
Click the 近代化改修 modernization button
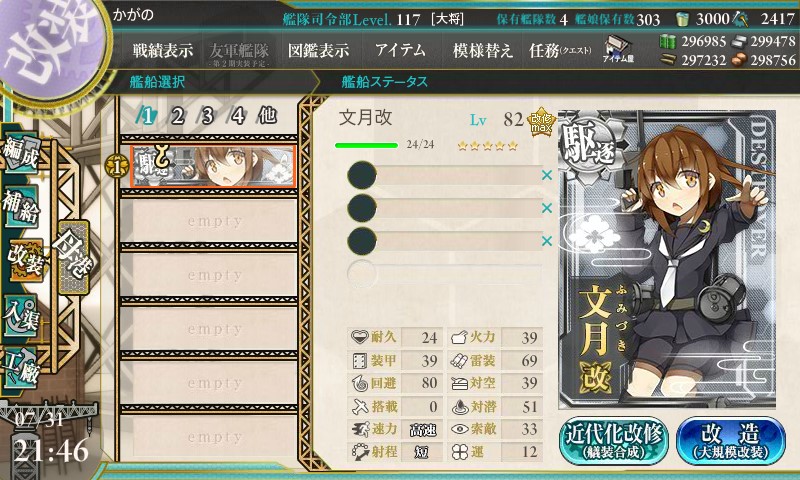tap(614, 440)
